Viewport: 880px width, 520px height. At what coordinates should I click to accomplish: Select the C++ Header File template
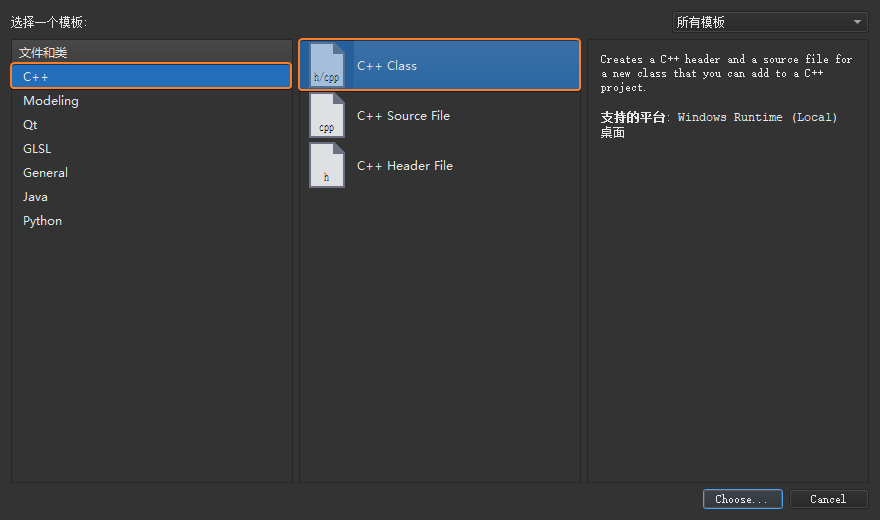[439, 165]
